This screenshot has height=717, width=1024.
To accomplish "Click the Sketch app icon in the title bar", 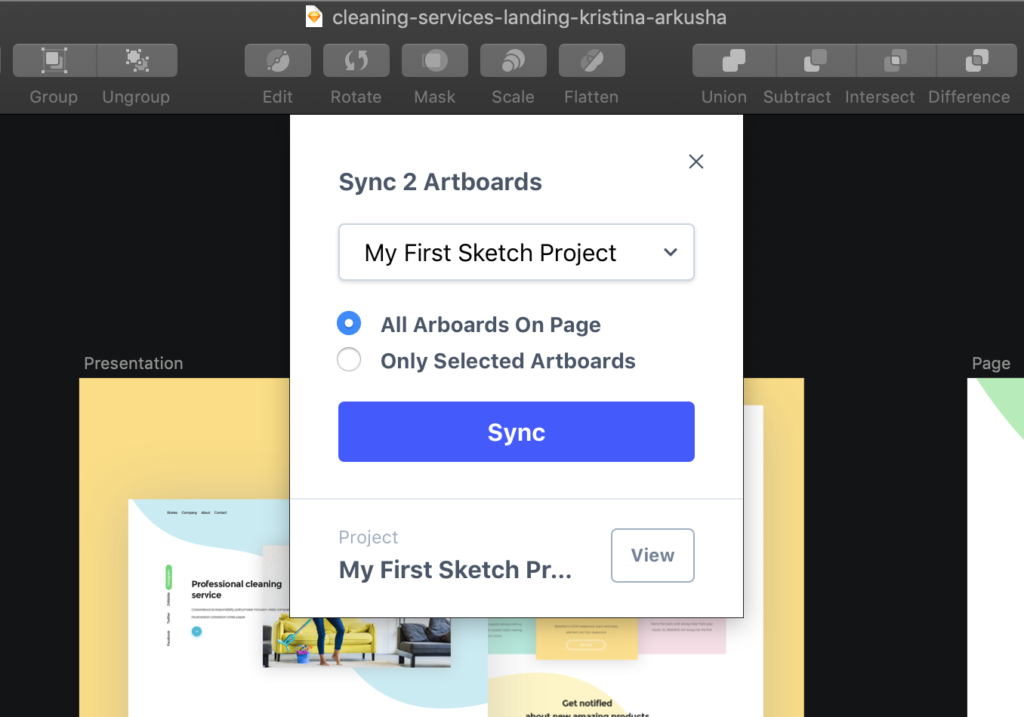I will tap(313, 16).
